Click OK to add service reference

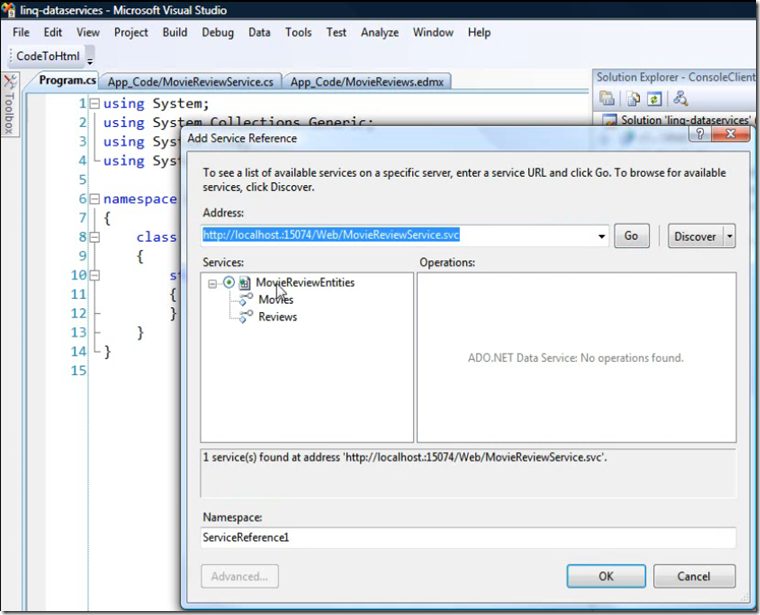[x=606, y=576]
